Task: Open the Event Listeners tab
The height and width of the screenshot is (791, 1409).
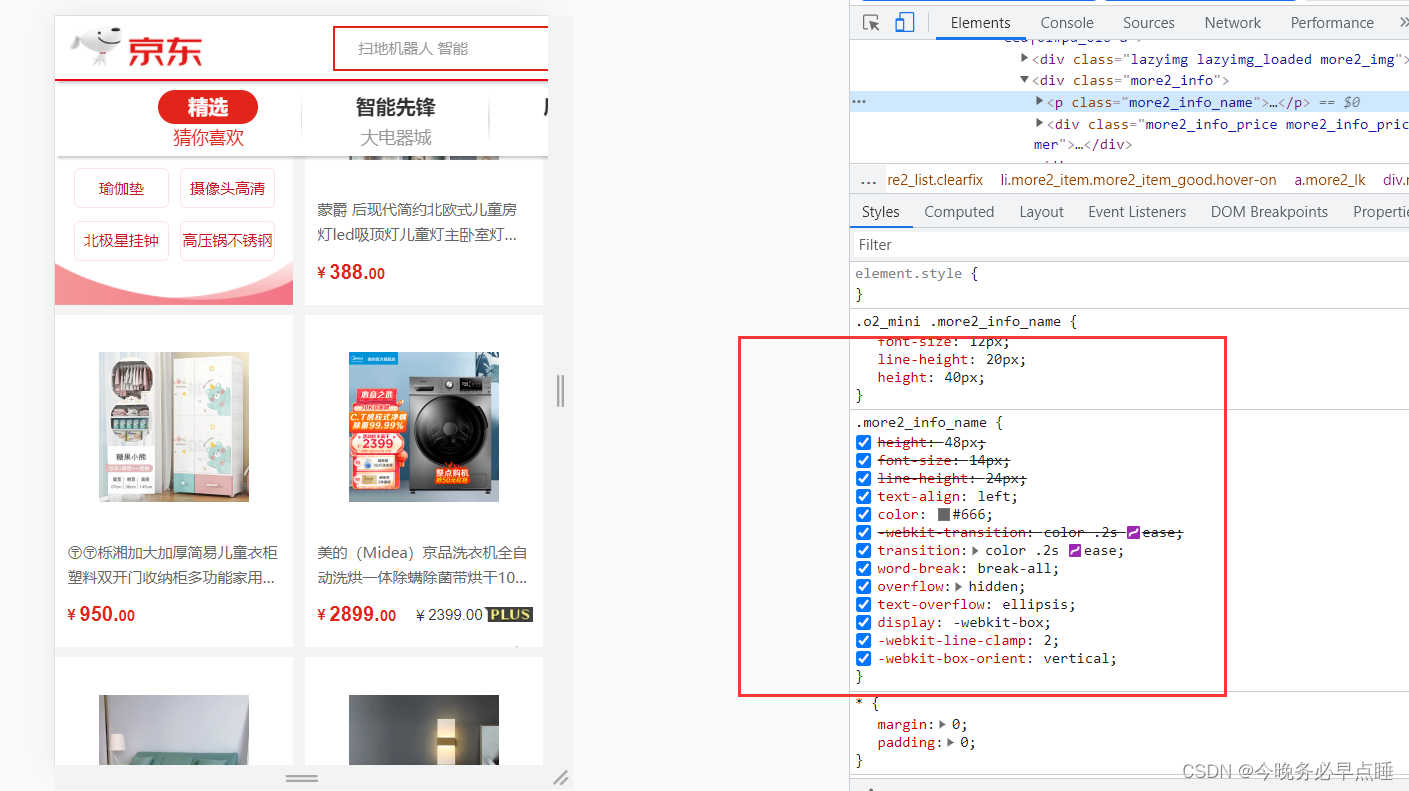Action: pos(1137,212)
